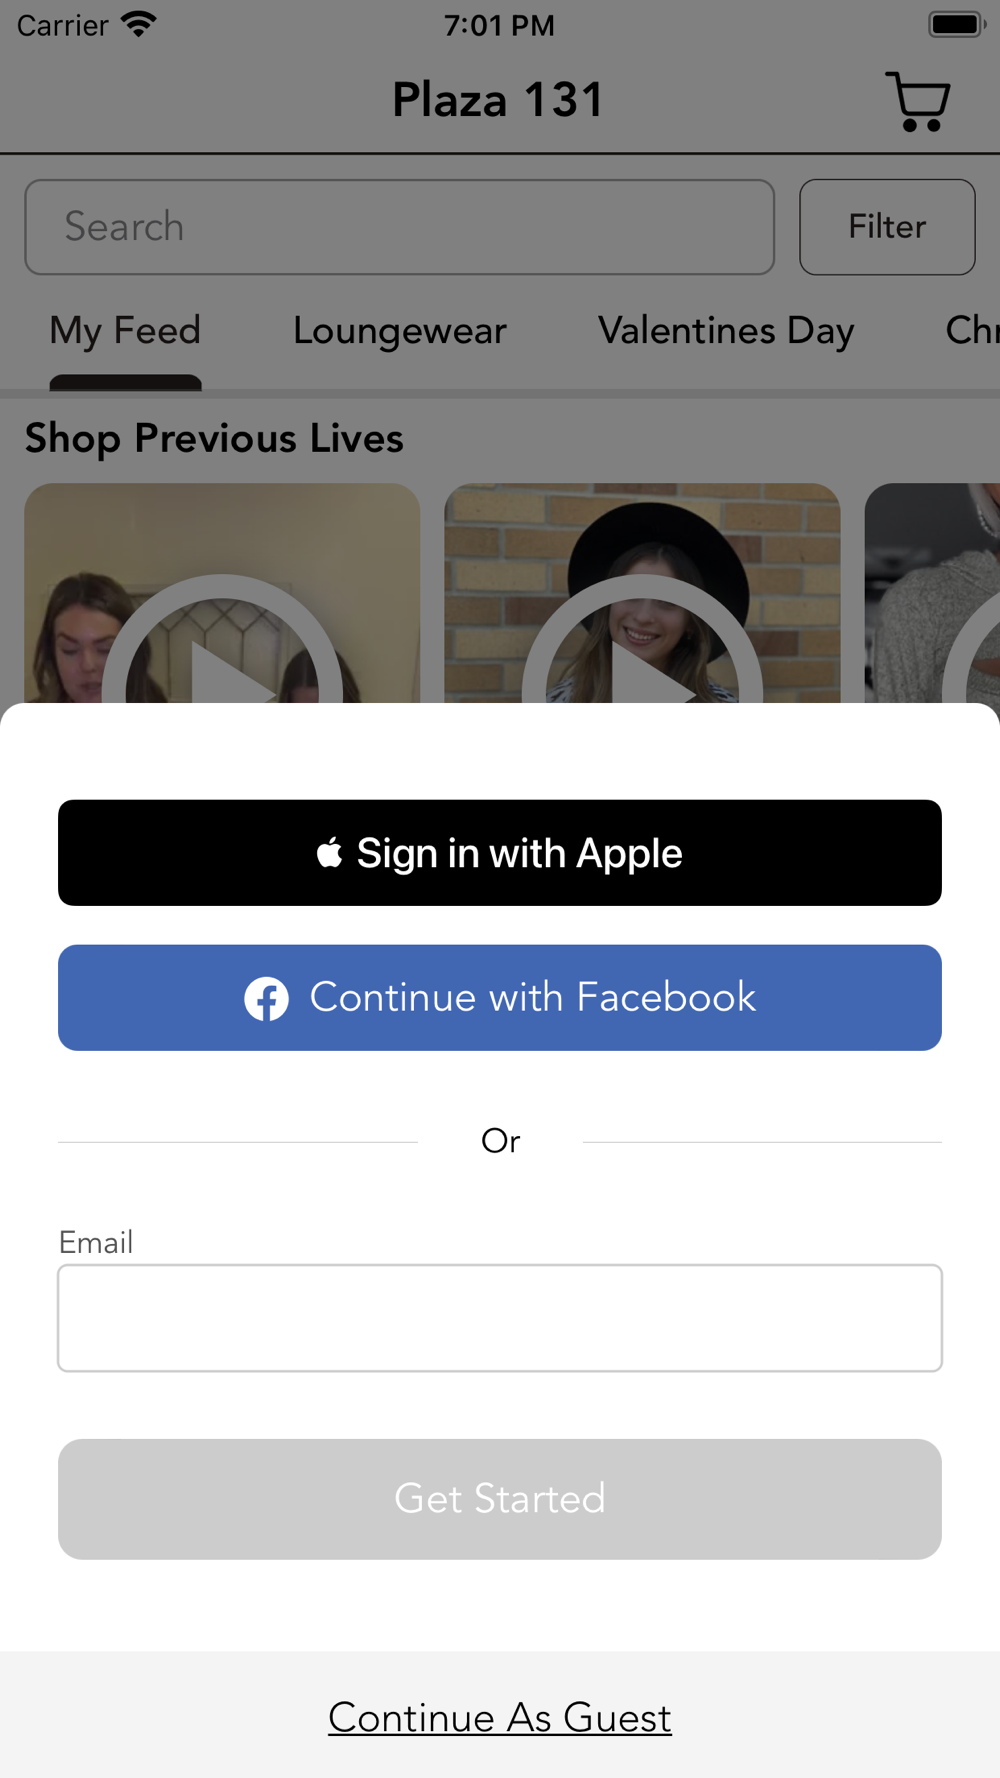The height and width of the screenshot is (1778, 1000).
Task: Select the My Feed tab
Action: coord(125,330)
